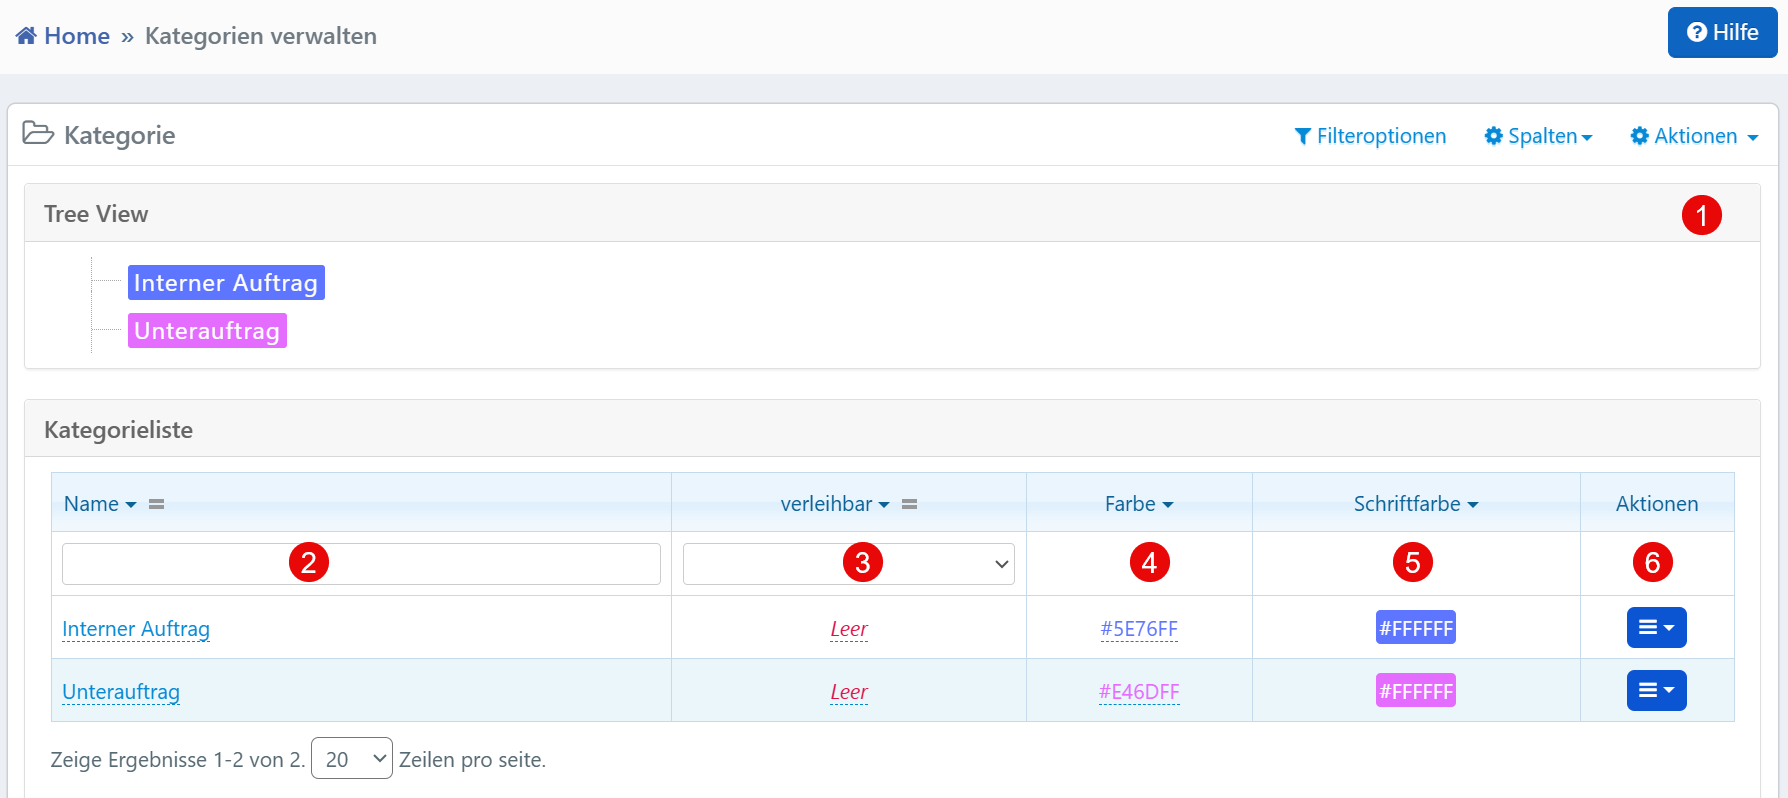Click drag handle icon beside verleihbar column
The height and width of the screenshot is (798, 1788).
tap(909, 504)
